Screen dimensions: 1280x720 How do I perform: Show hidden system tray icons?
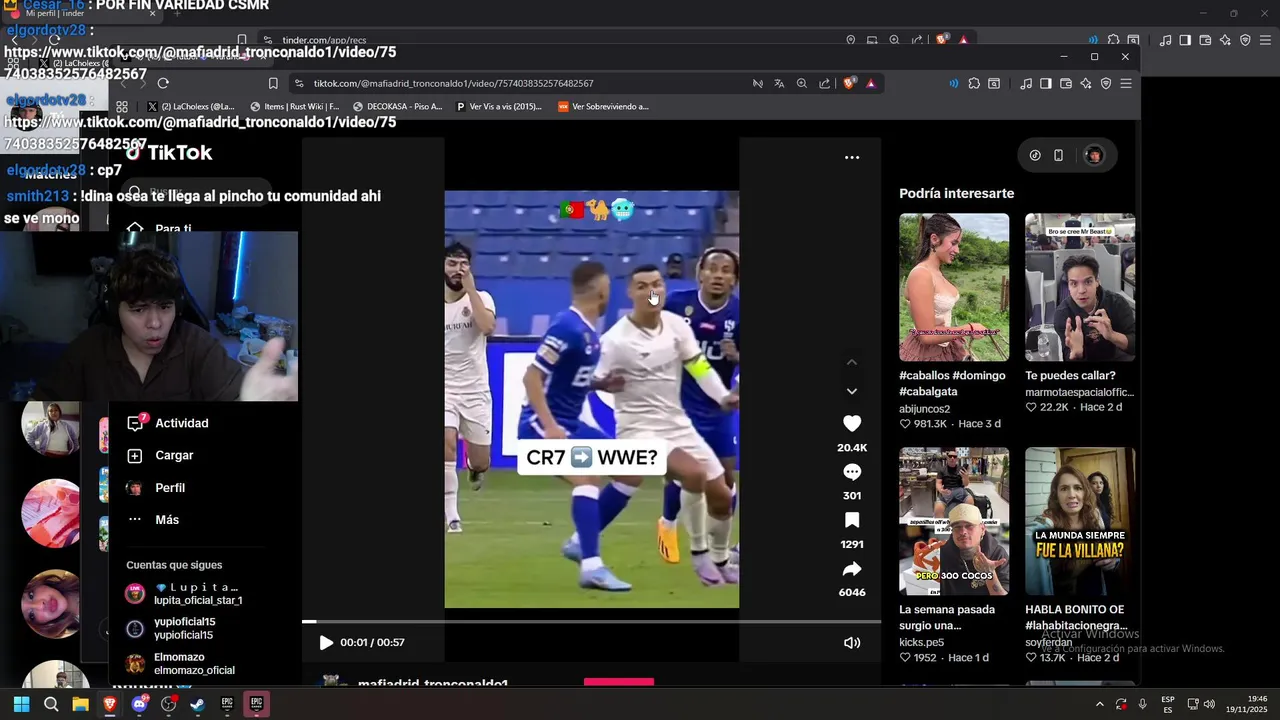[1099, 705]
